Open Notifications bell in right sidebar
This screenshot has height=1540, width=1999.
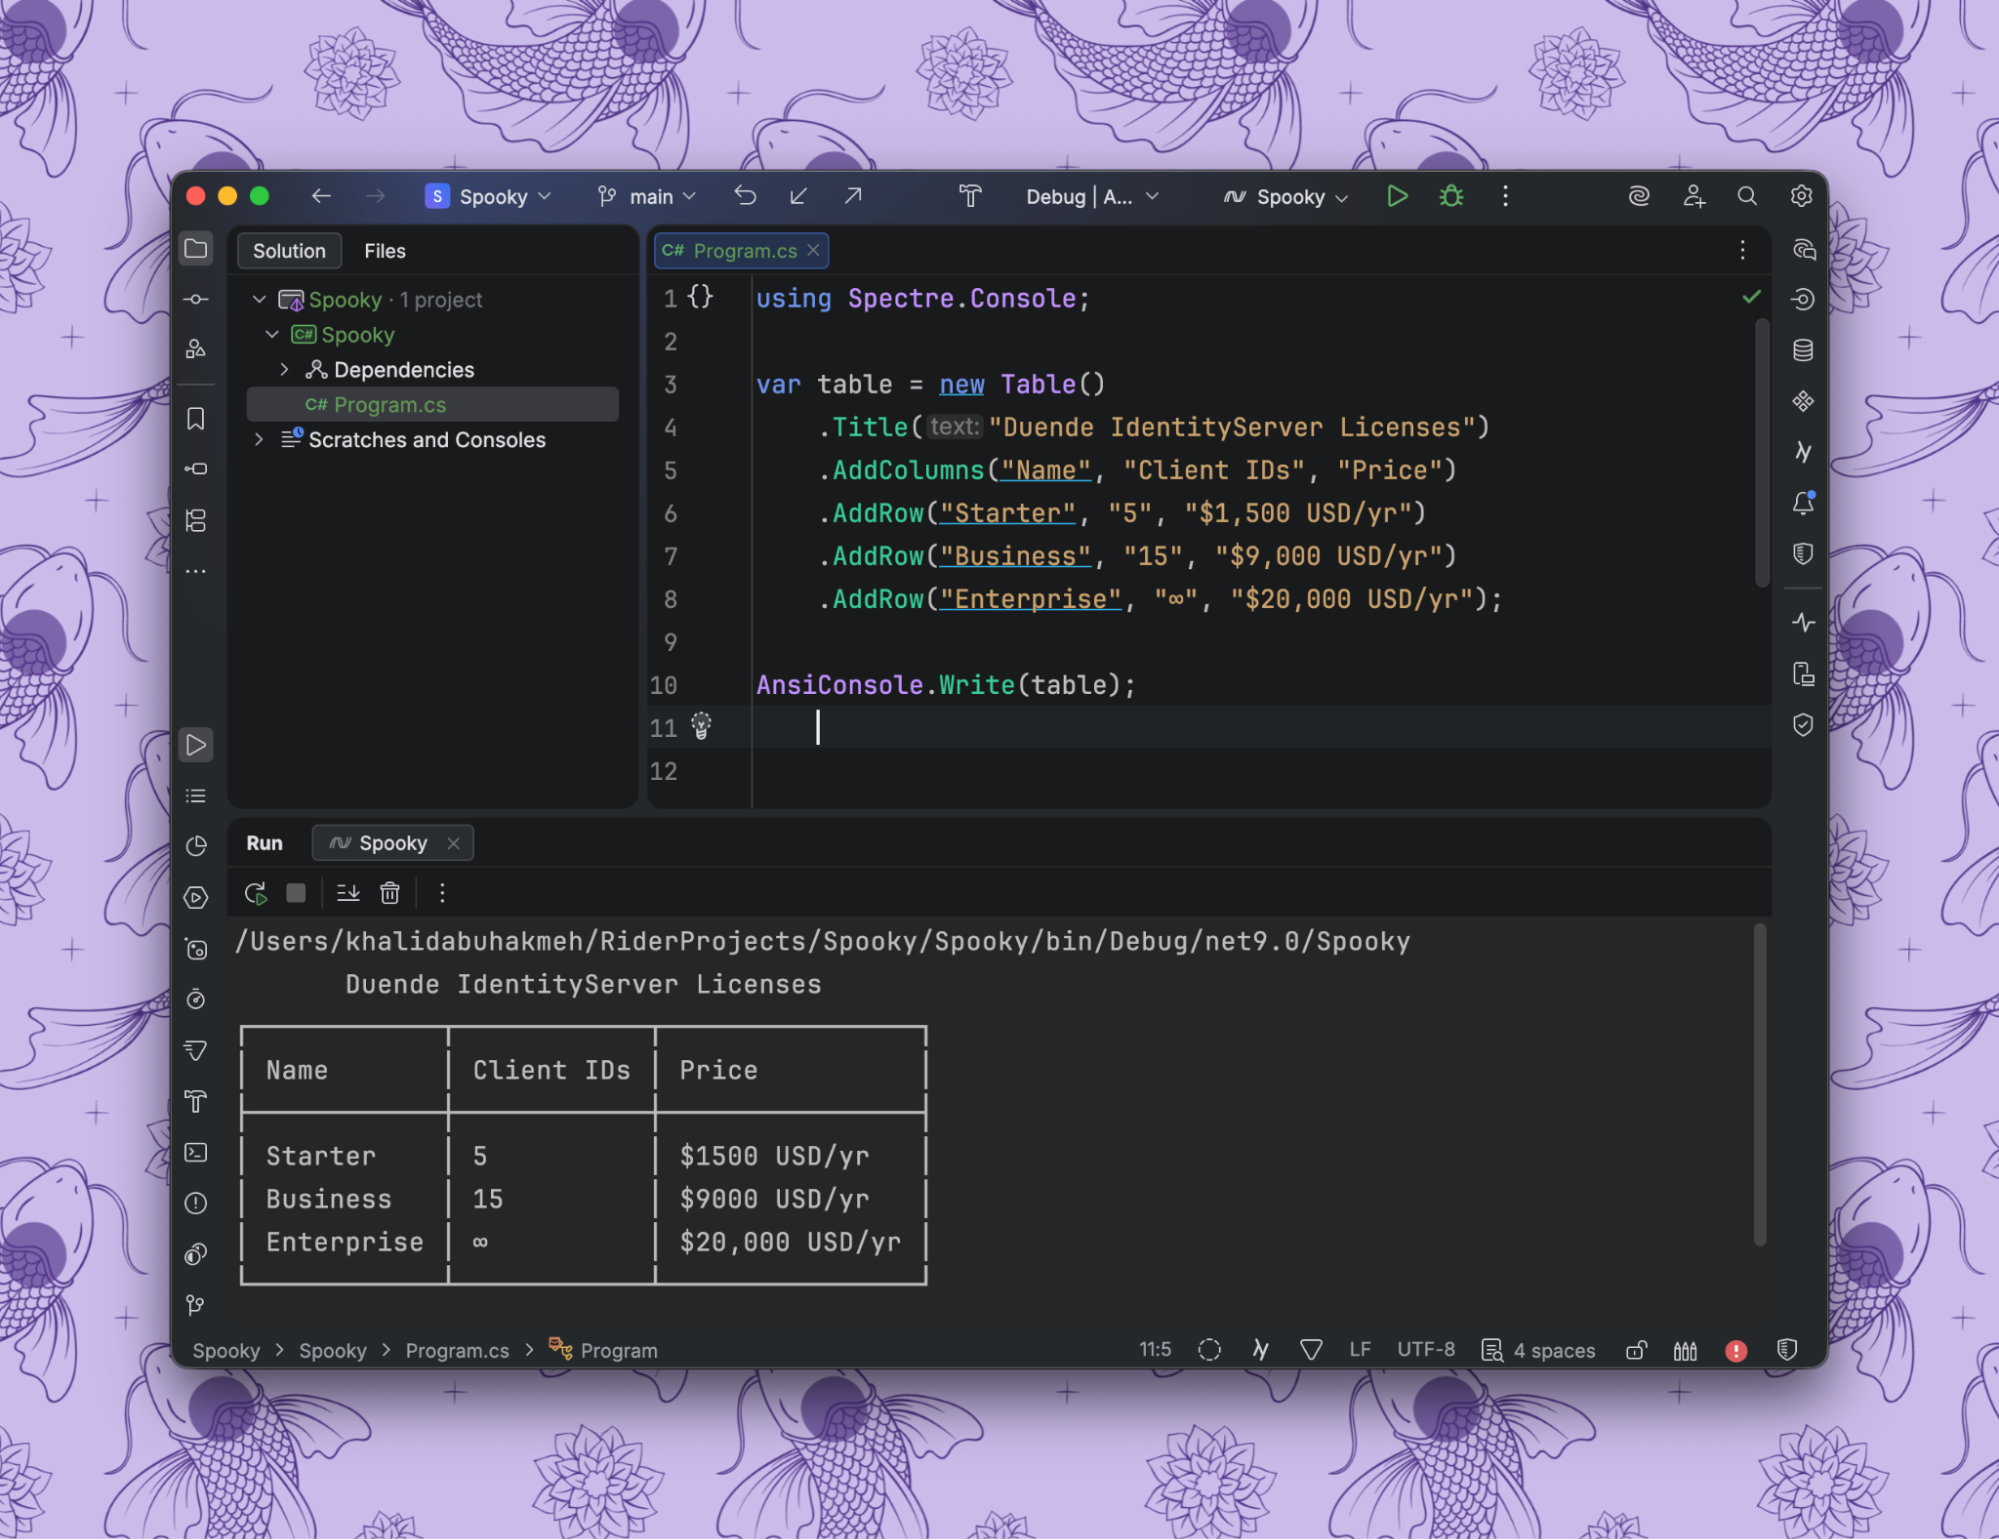point(1803,503)
